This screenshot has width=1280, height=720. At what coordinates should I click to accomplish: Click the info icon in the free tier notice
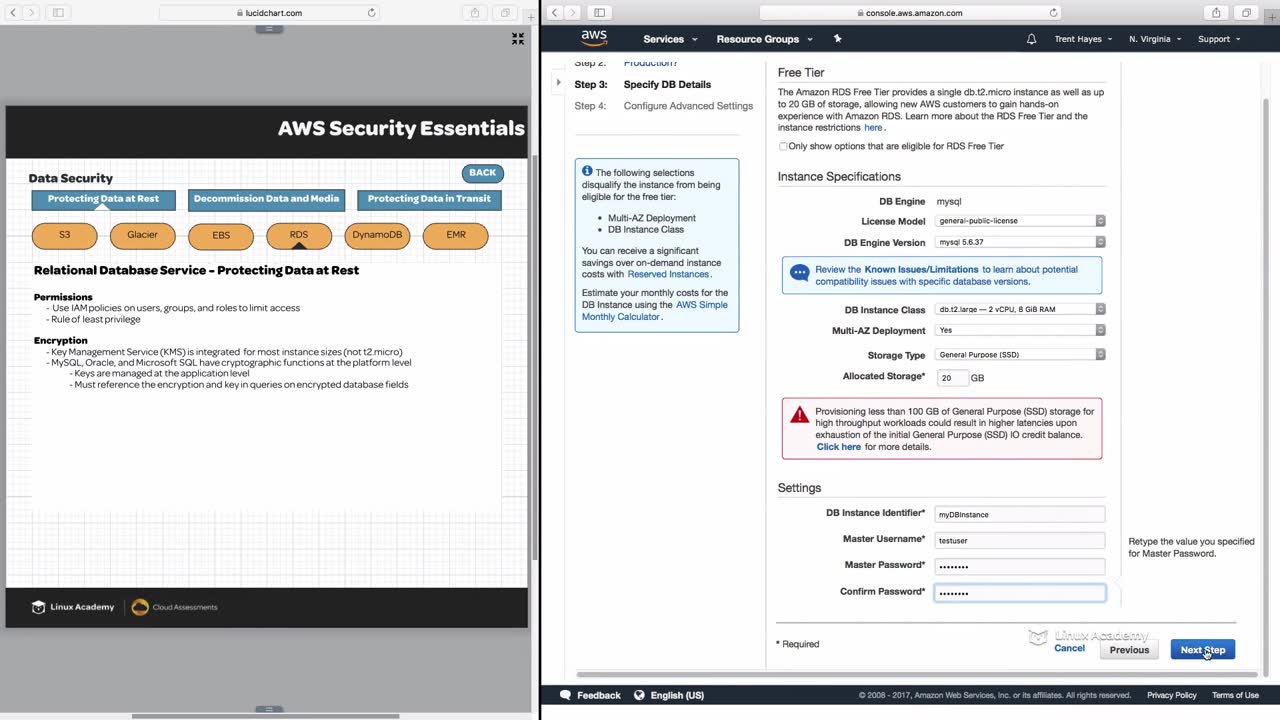[x=587, y=172]
